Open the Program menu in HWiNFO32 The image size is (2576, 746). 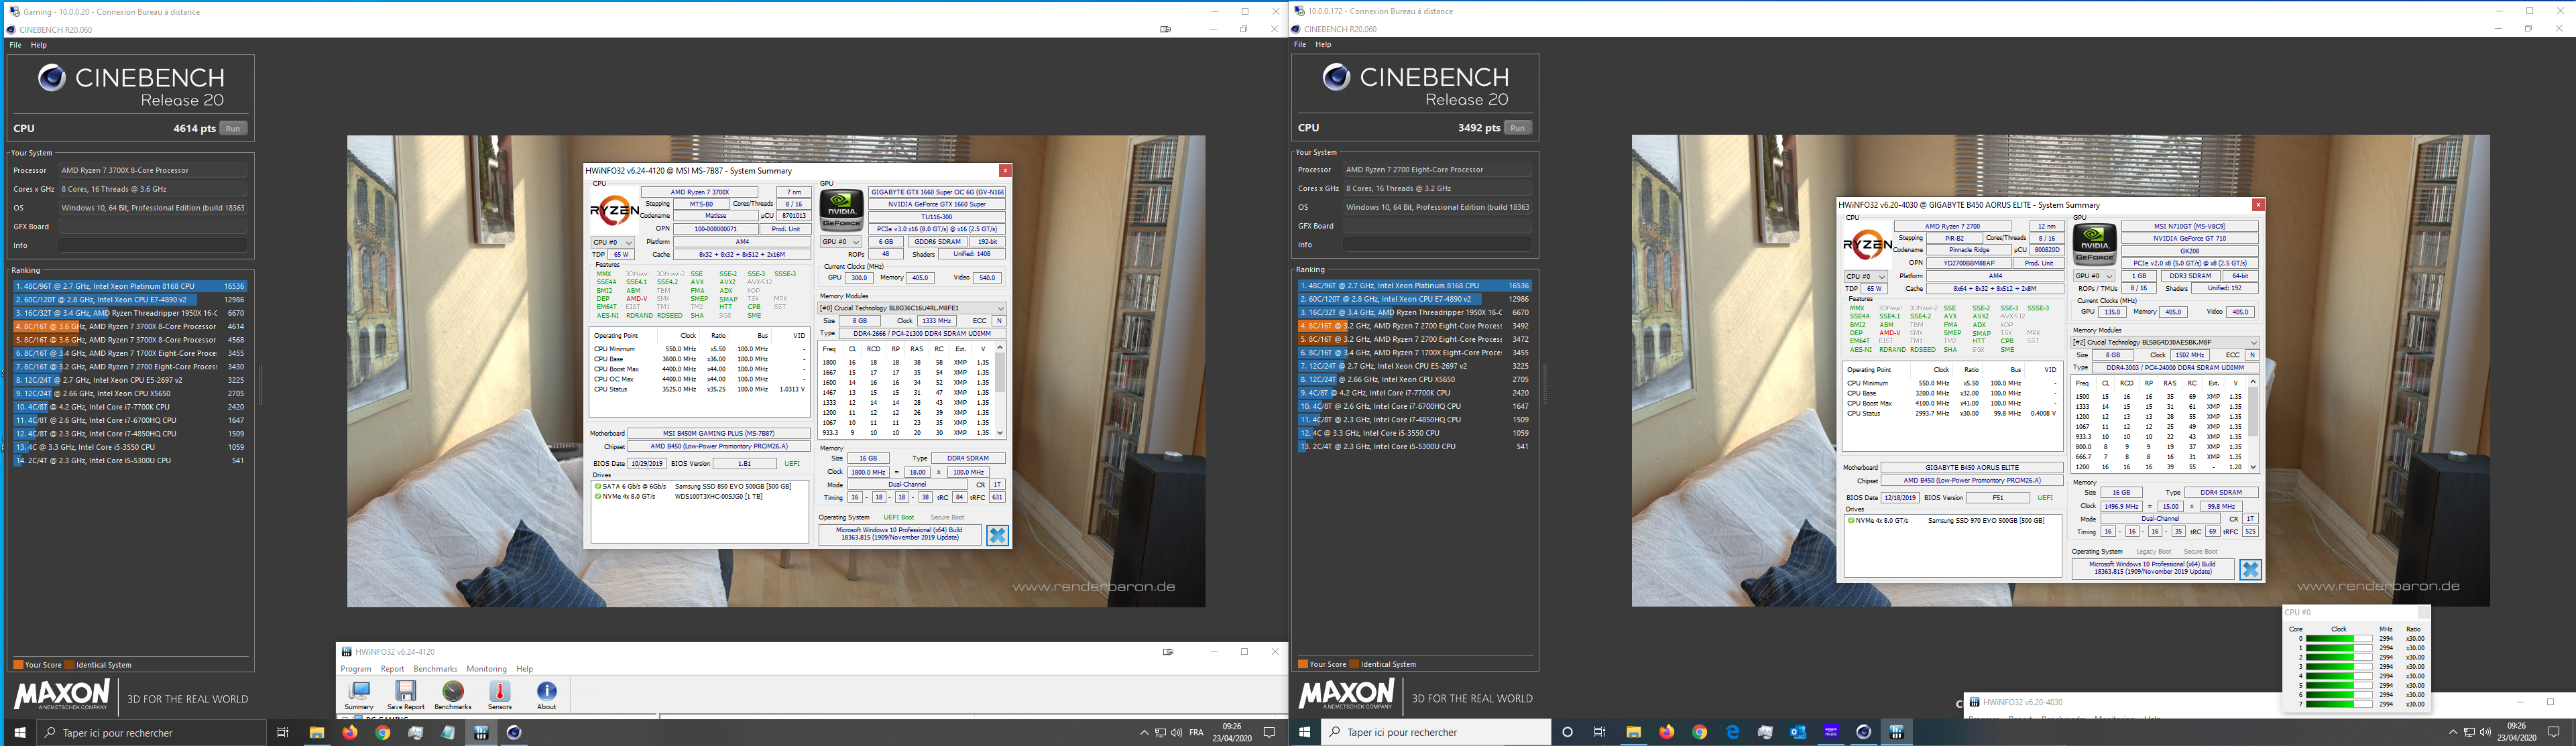[356, 669]
